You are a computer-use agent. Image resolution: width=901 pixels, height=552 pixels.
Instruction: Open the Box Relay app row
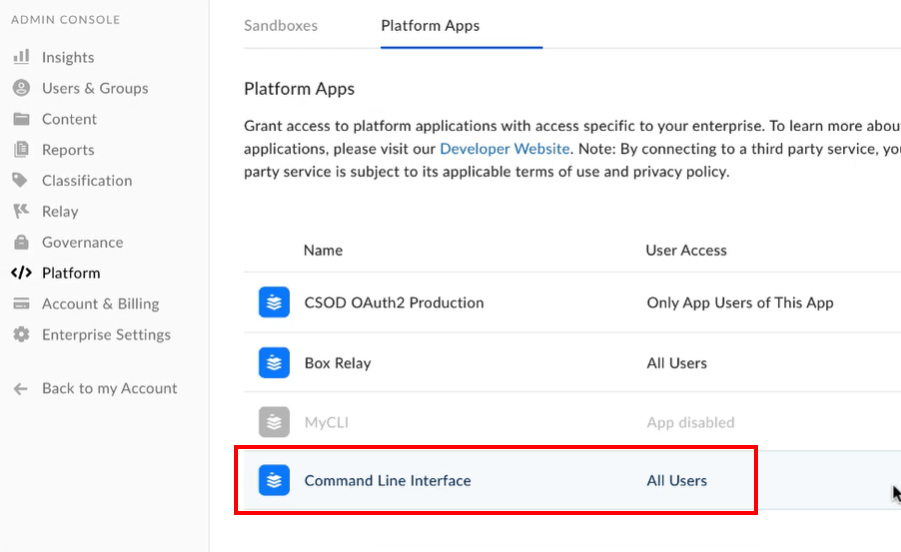[337, 363]
